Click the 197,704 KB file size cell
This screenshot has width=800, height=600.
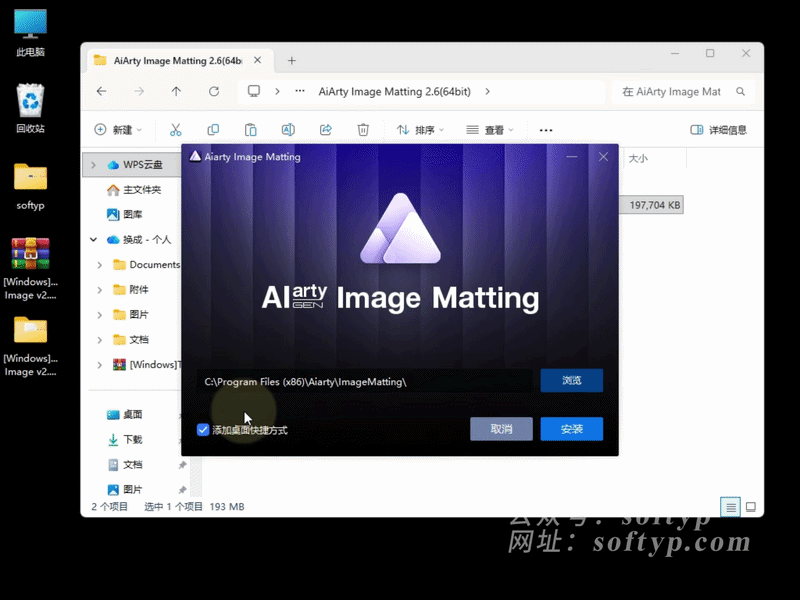[x=654, y=205]
